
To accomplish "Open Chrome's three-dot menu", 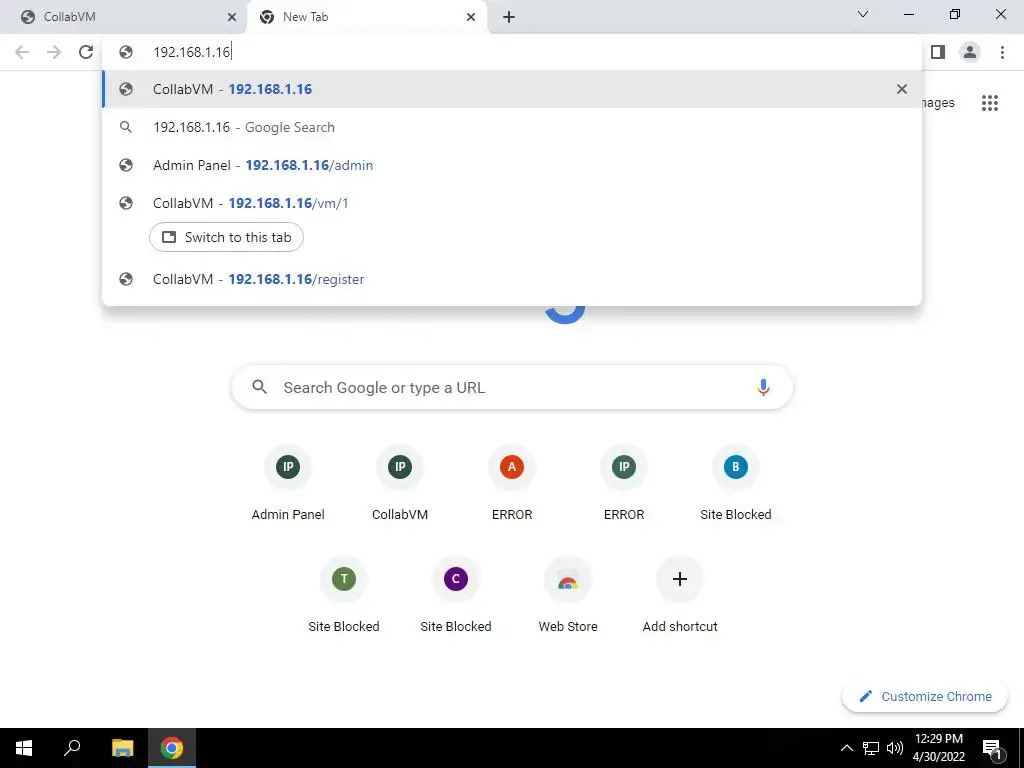I will [x=1002, y=52].
